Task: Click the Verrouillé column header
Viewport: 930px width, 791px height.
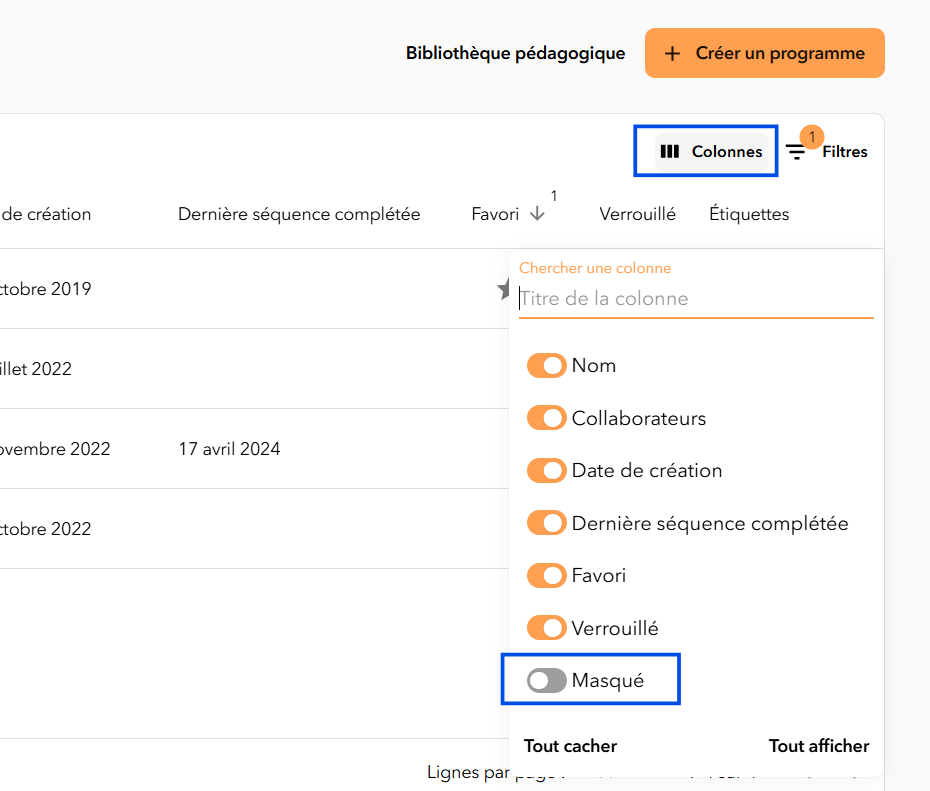Action: pyautogui.click(x=637, y=214)
